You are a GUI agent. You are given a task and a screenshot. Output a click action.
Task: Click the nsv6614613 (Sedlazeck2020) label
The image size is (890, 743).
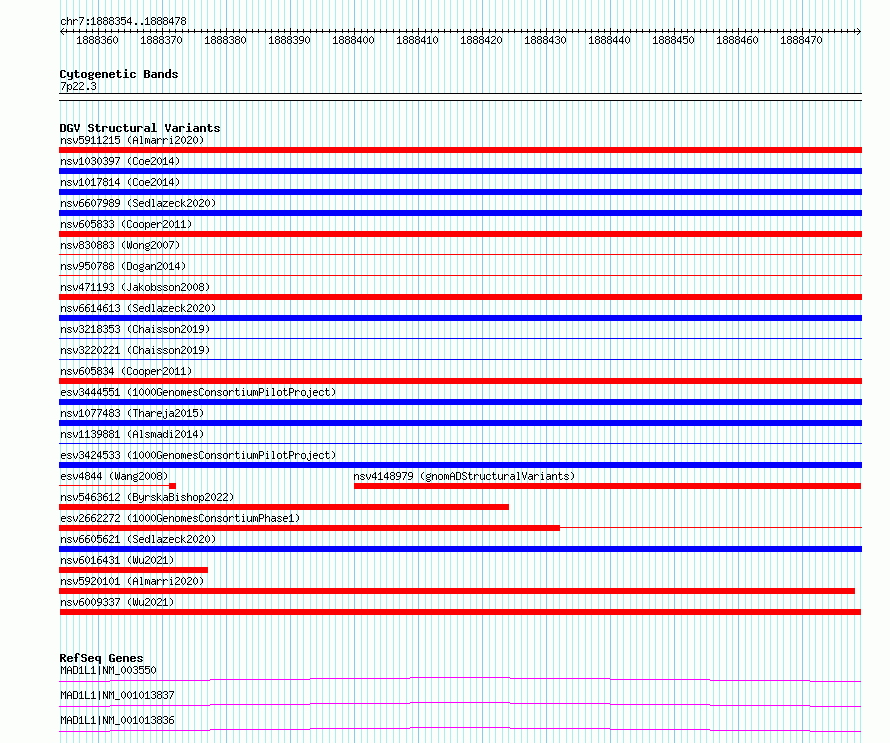138,308
